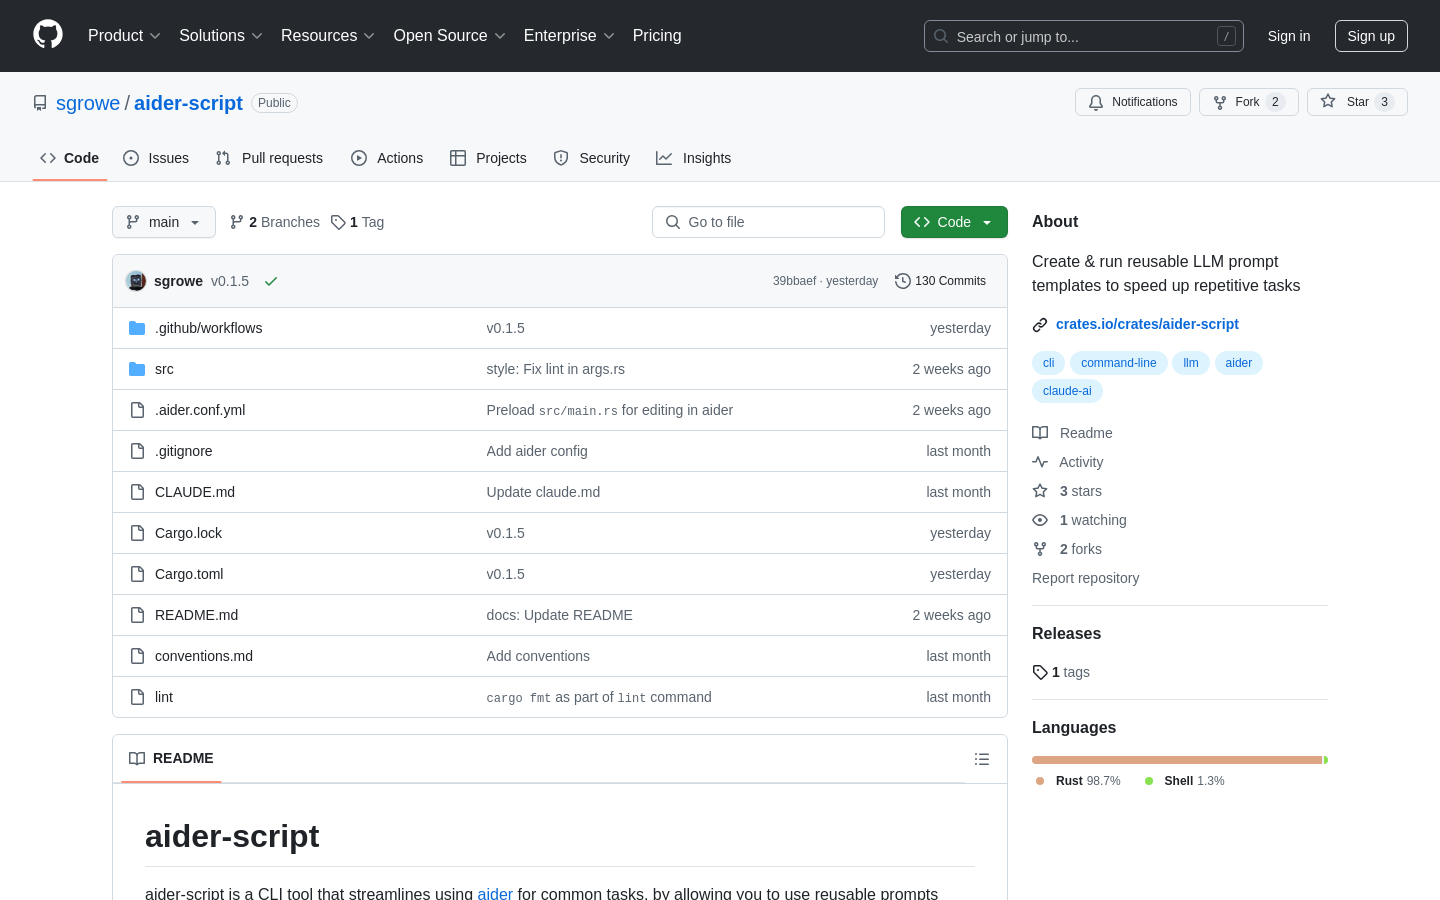Click the Shell segment of language bar

1326,760
